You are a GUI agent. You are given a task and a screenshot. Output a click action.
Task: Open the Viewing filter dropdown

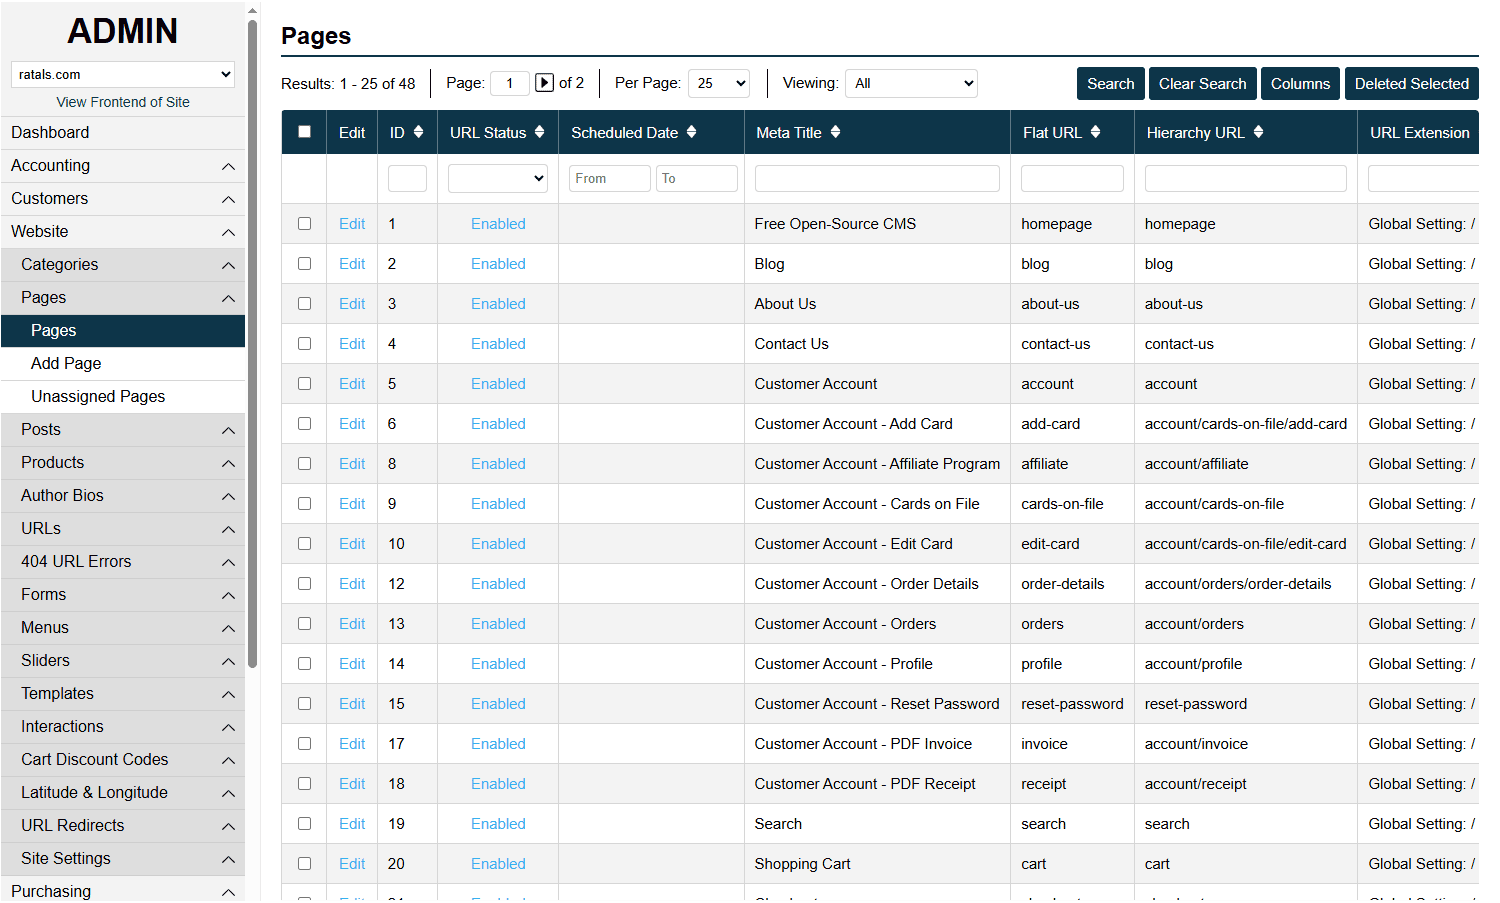[911, 83]
